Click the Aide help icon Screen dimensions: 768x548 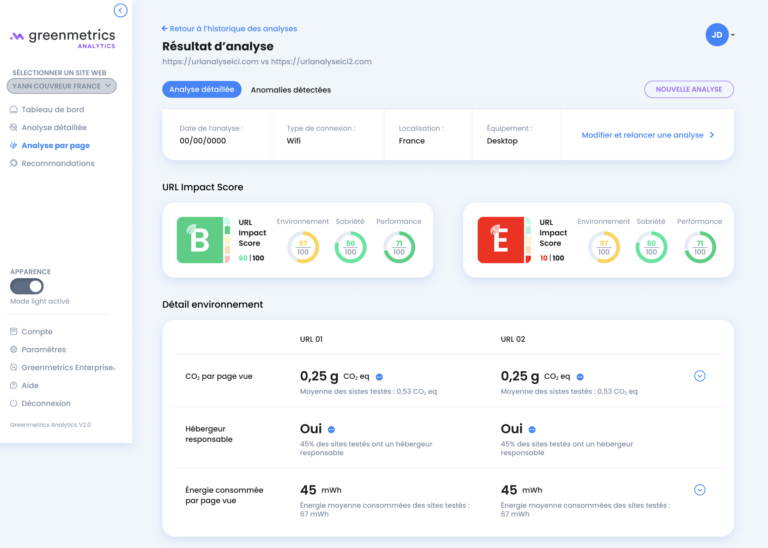point(14,385)
